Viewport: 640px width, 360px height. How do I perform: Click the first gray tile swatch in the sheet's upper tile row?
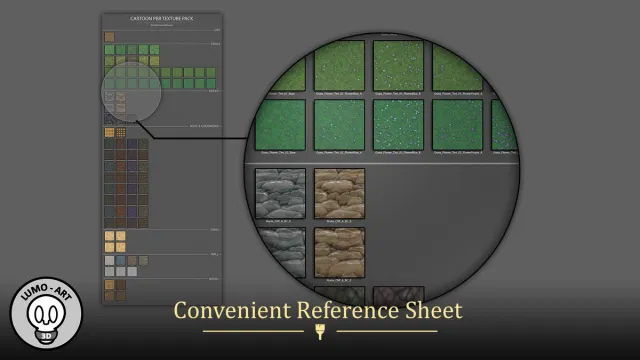[109, 260]
